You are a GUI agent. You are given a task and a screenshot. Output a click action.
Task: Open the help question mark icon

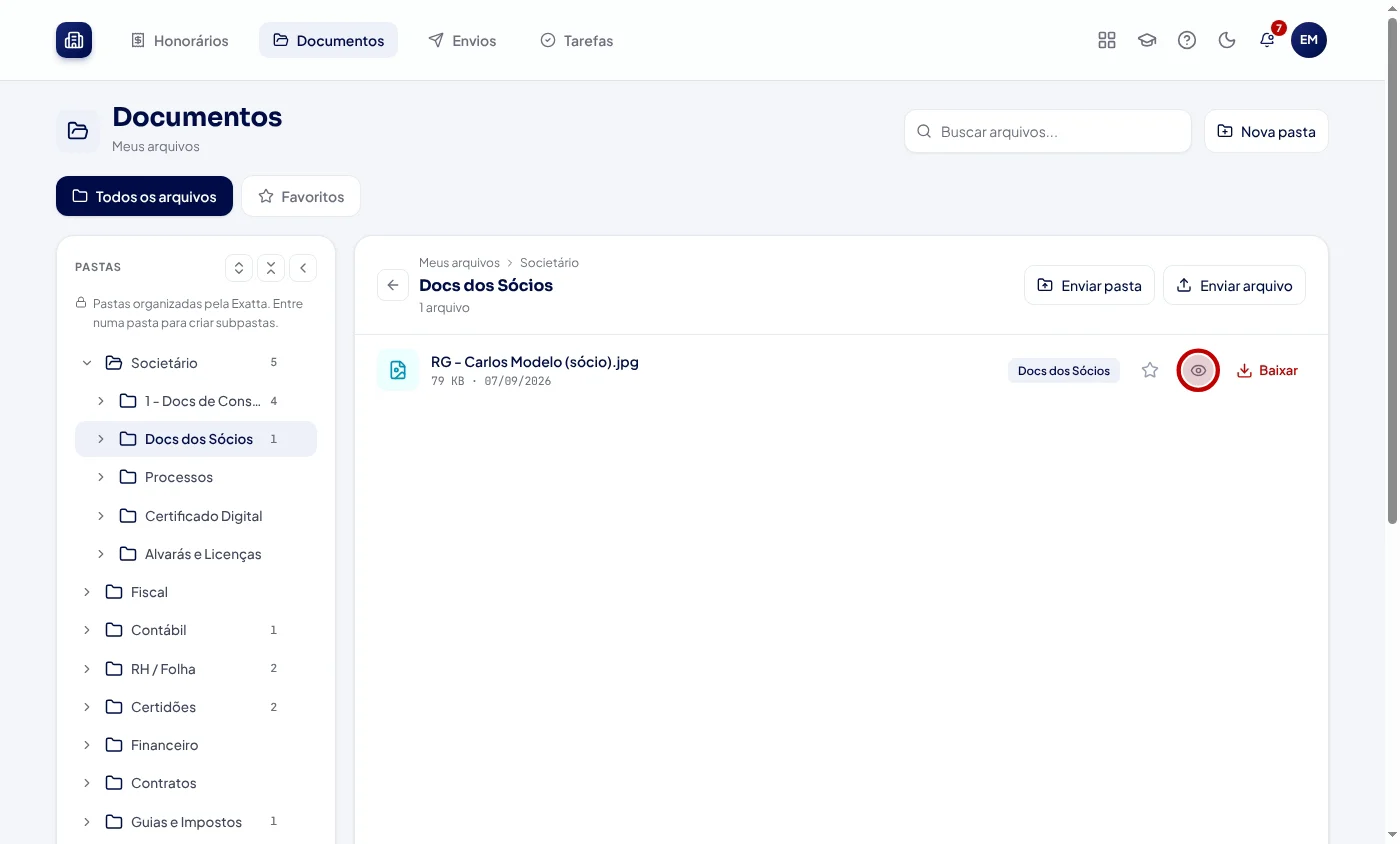1187,40
